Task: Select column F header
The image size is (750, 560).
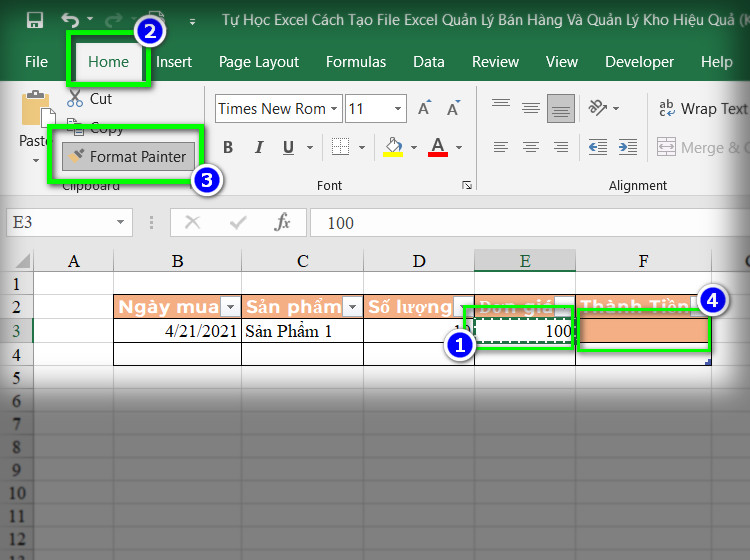Action: click(643, 261)
